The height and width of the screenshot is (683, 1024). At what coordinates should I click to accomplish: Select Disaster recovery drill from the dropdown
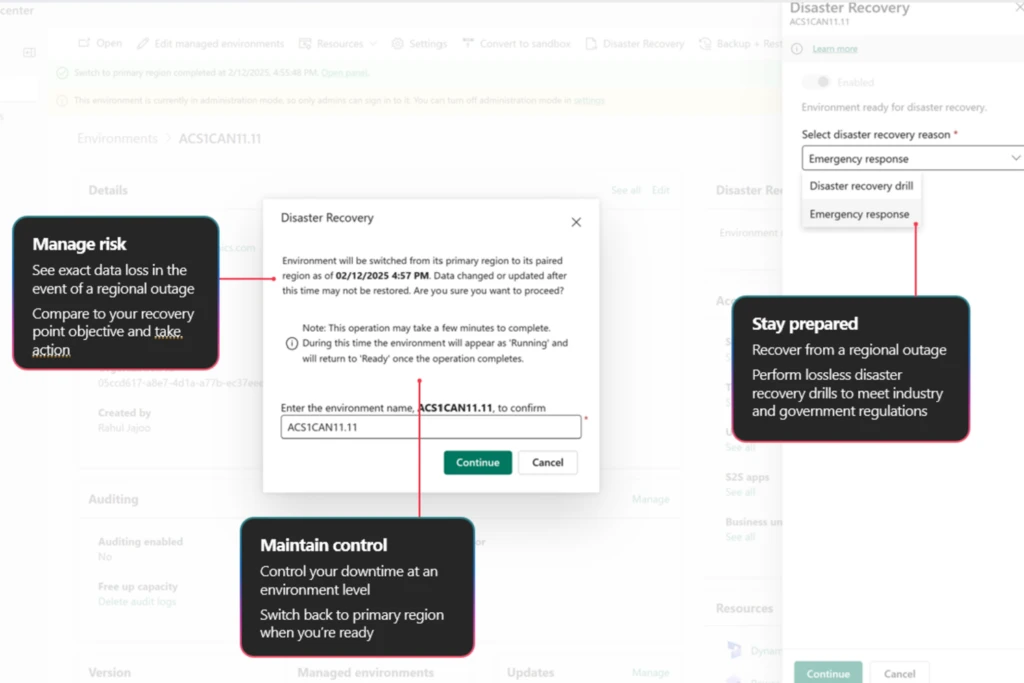(861, 186)
